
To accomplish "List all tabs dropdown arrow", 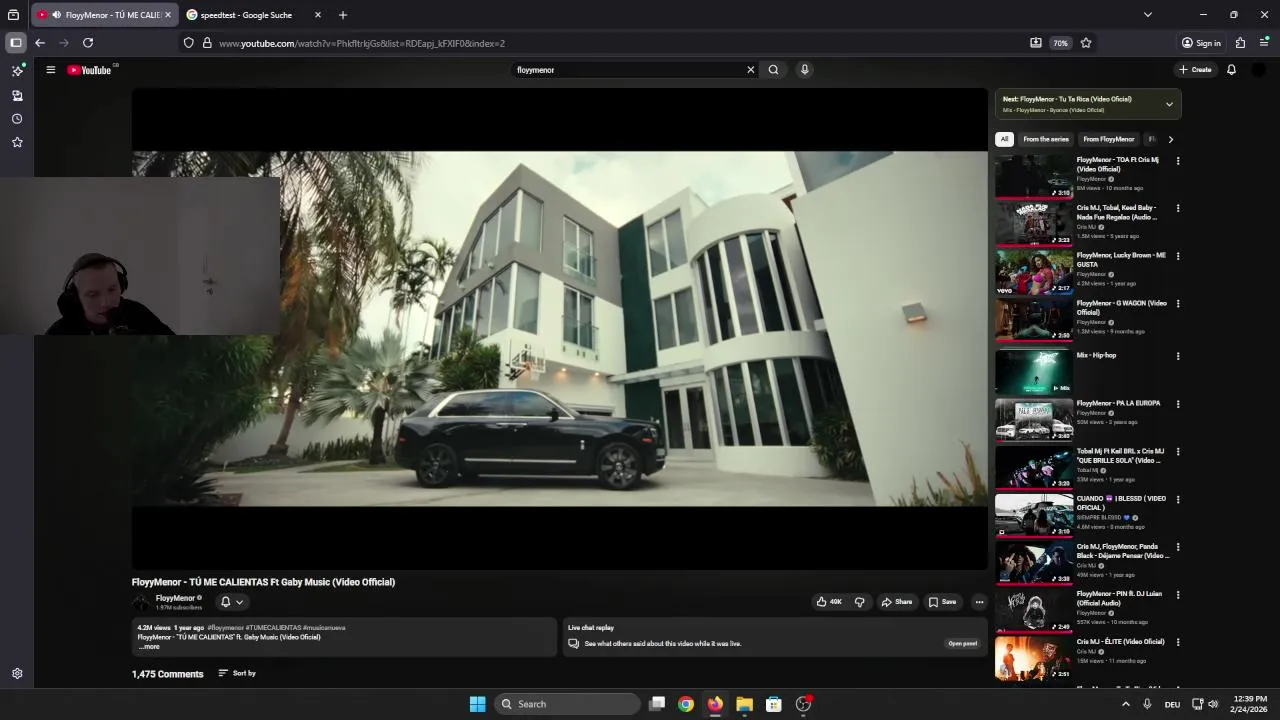I will pos(1148,15).
